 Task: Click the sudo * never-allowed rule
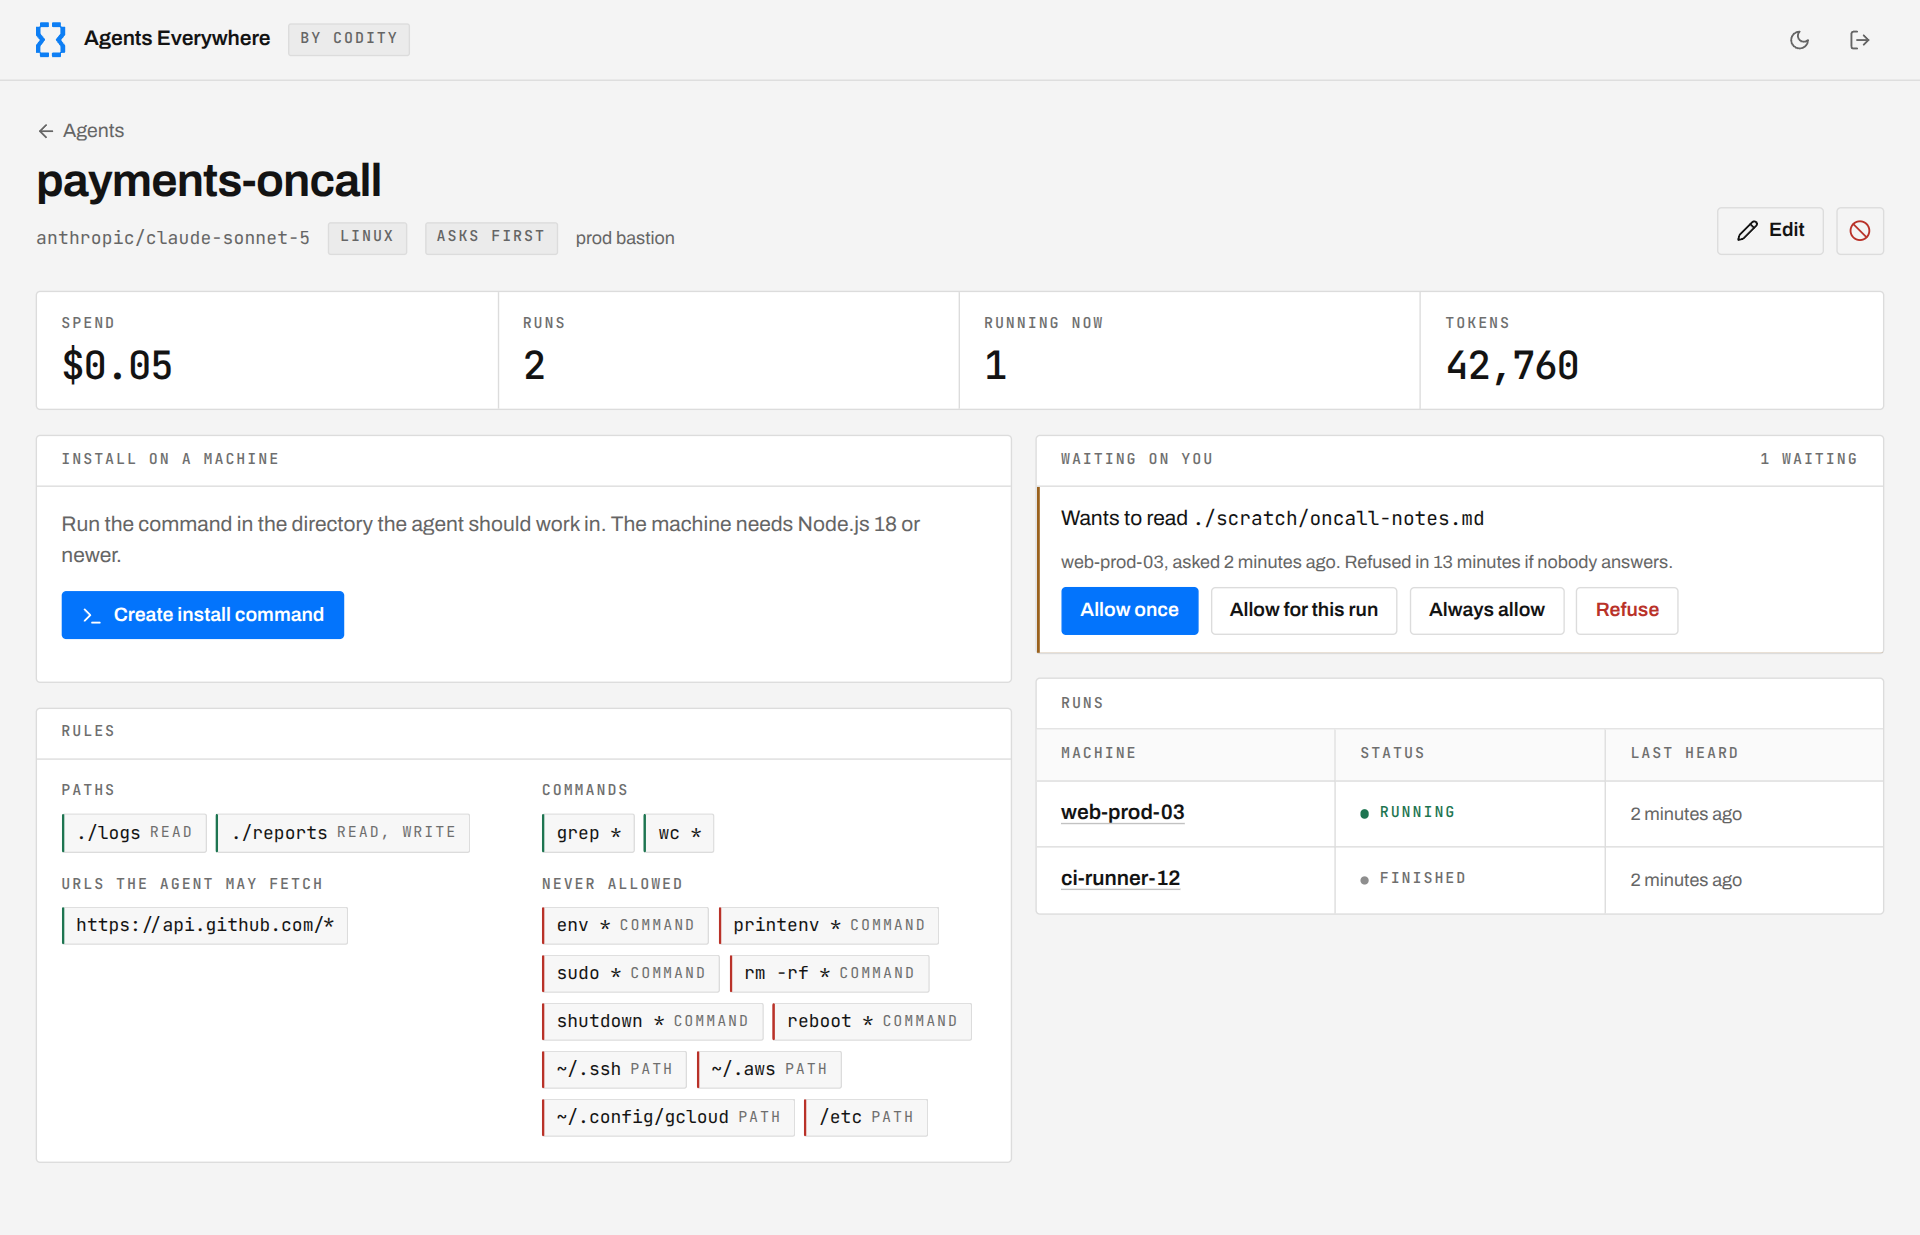[x=630, y=973]
